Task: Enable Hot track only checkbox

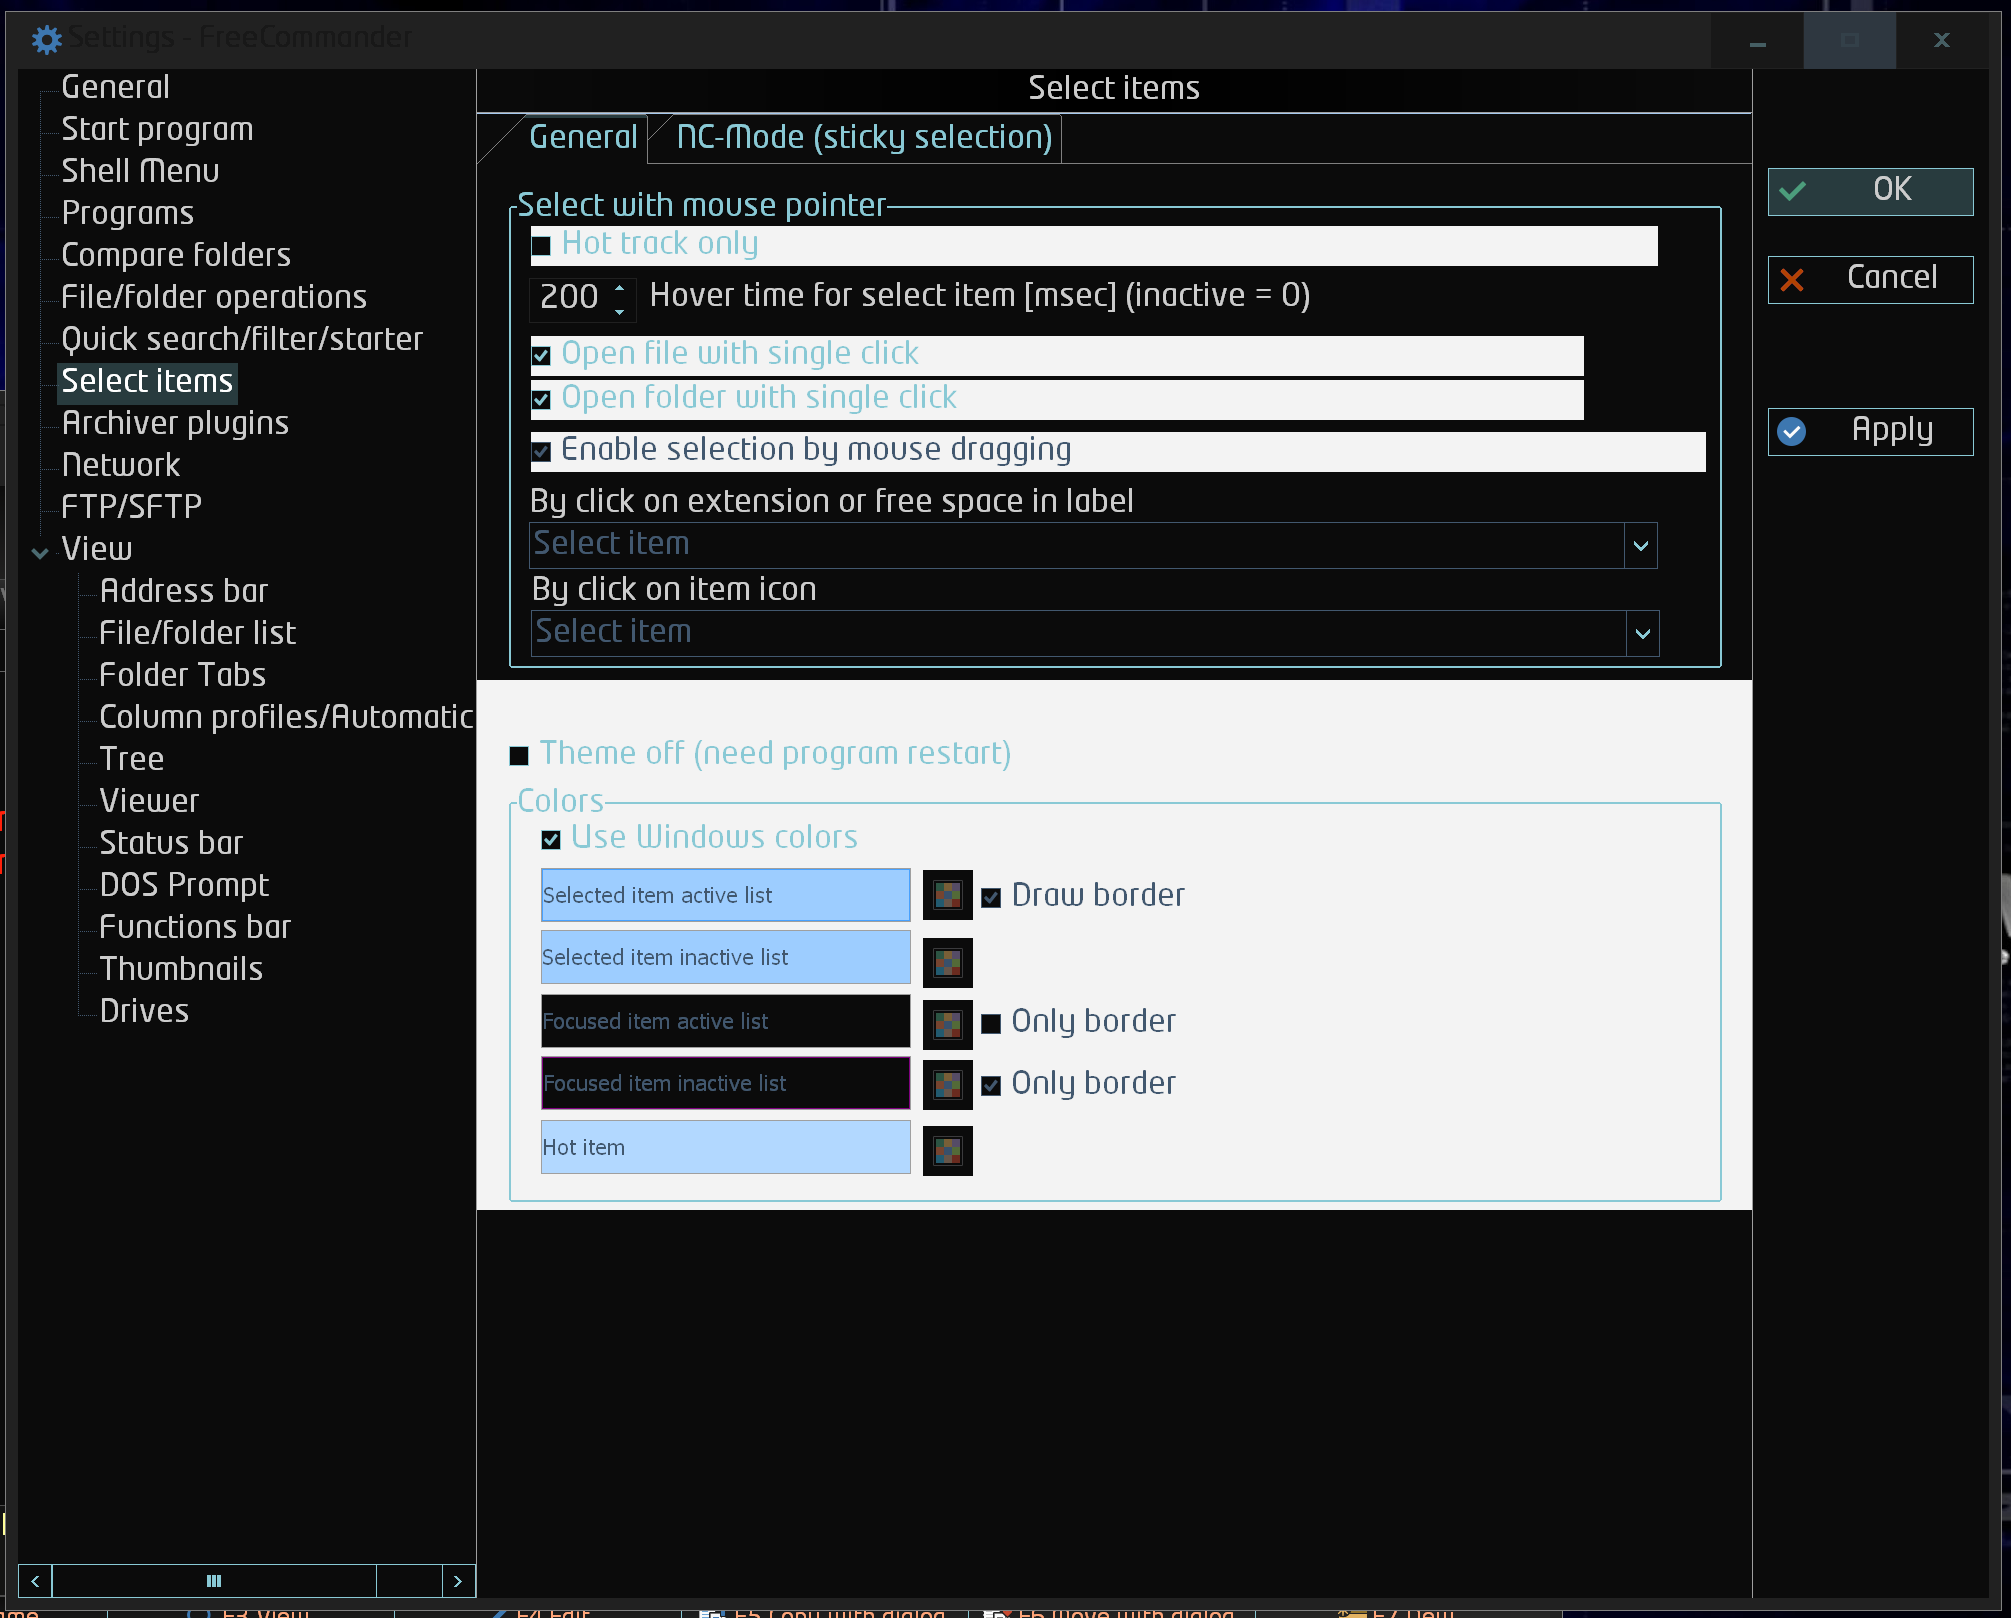Action: [x=541, y=246]
